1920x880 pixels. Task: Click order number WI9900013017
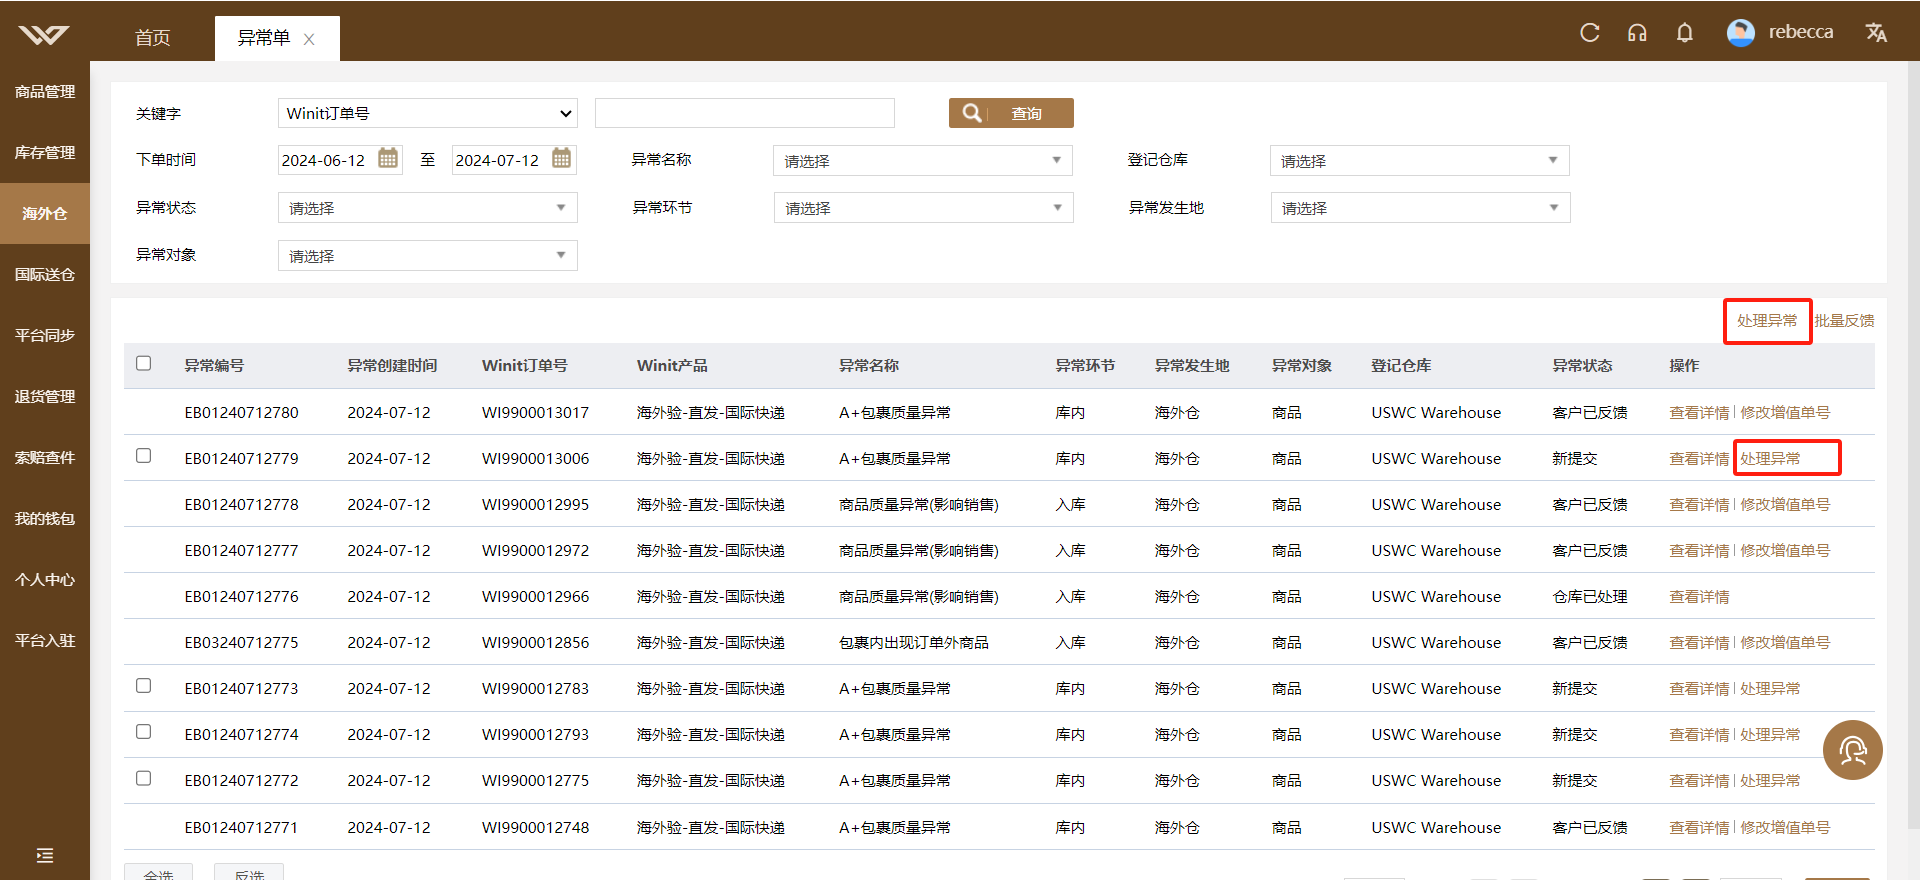coord(535,413)
